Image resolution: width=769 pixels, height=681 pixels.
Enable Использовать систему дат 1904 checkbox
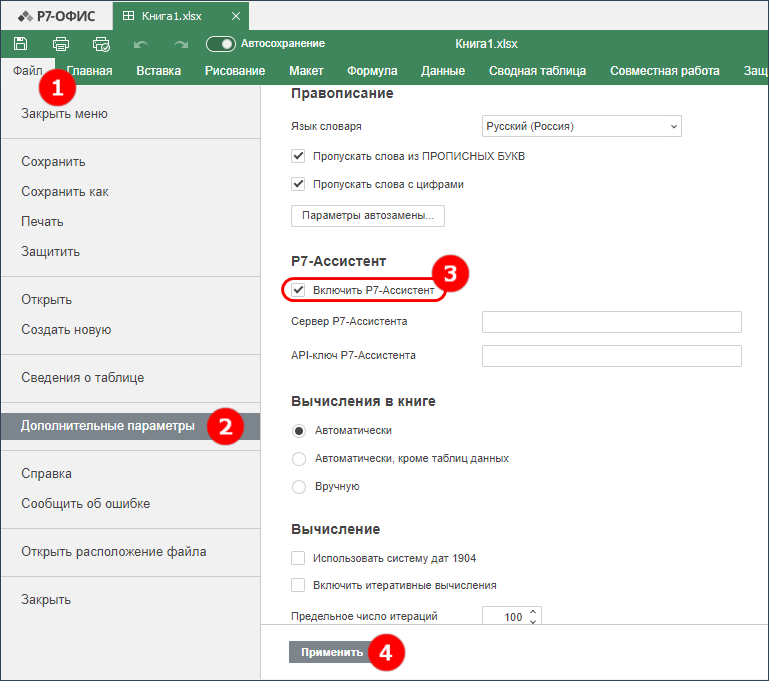(298, 558)
